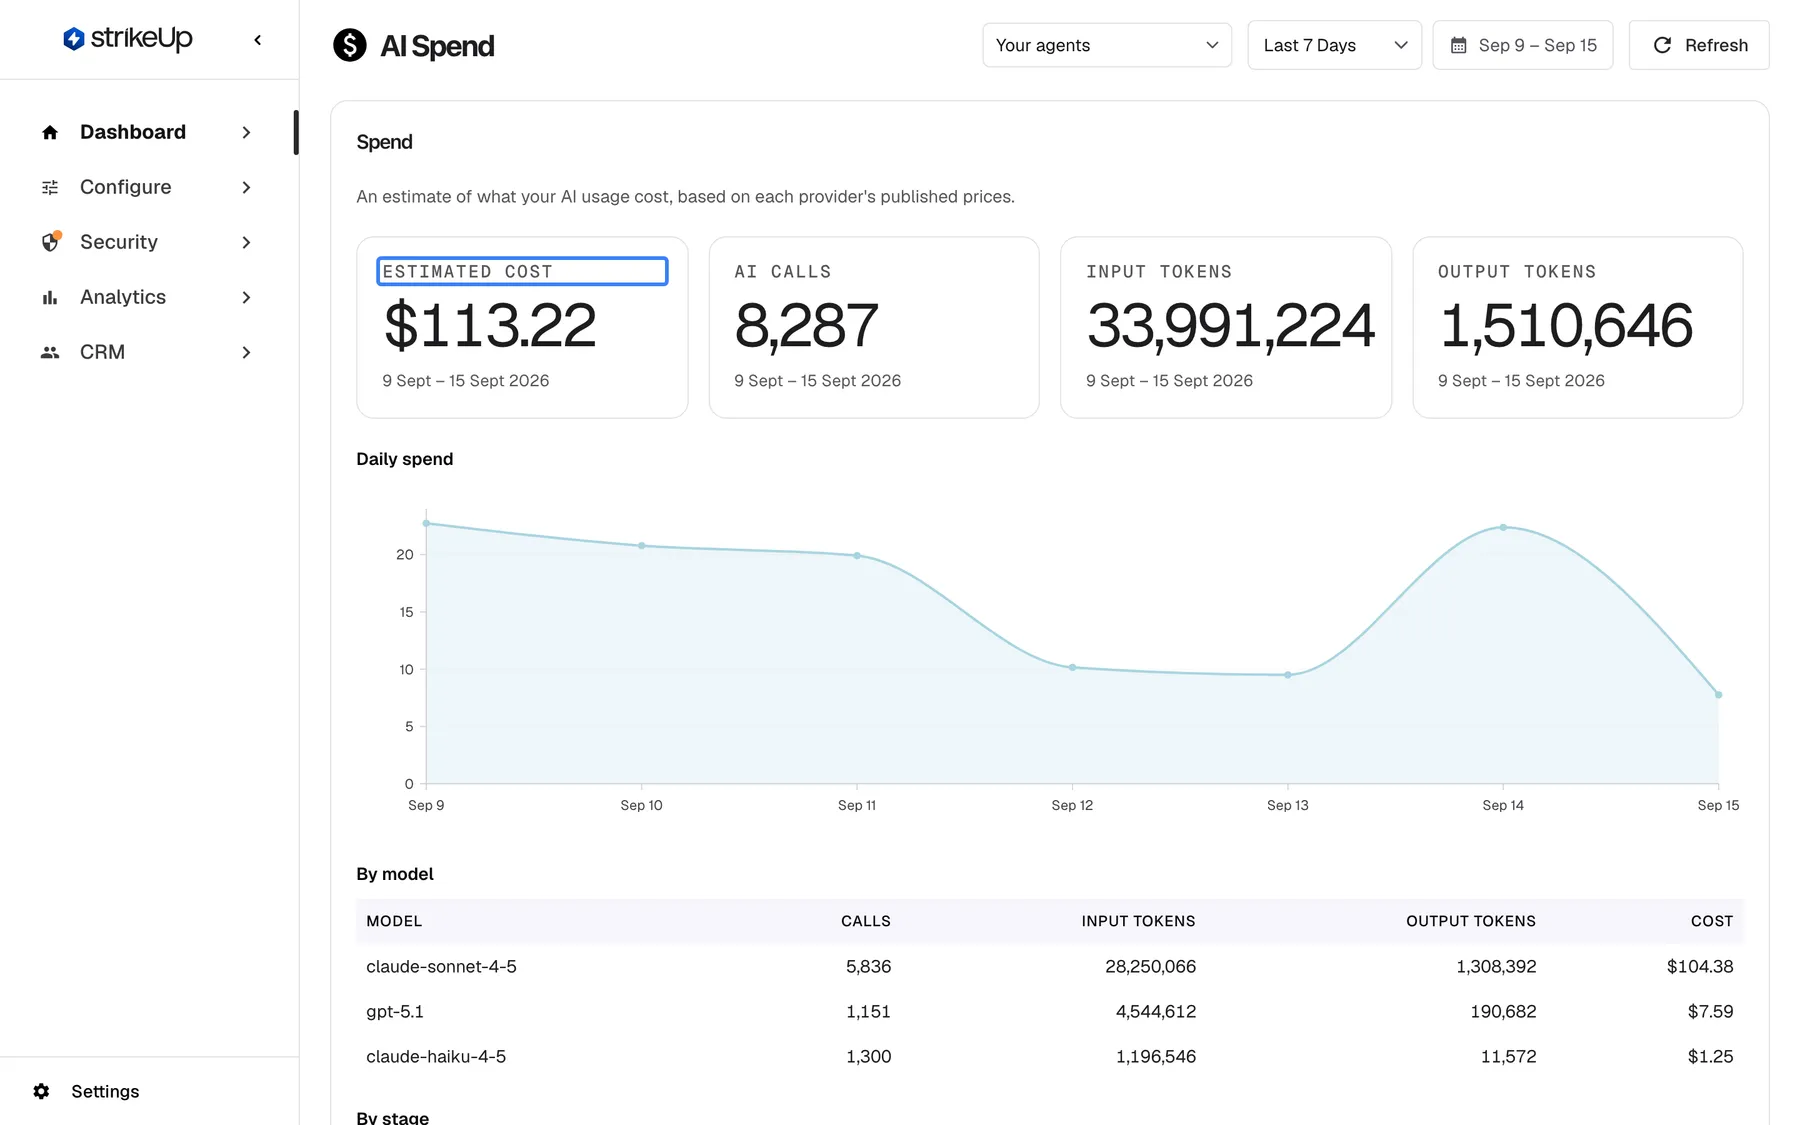Click the 1,510,646 output tokens value

[1566, 326]
